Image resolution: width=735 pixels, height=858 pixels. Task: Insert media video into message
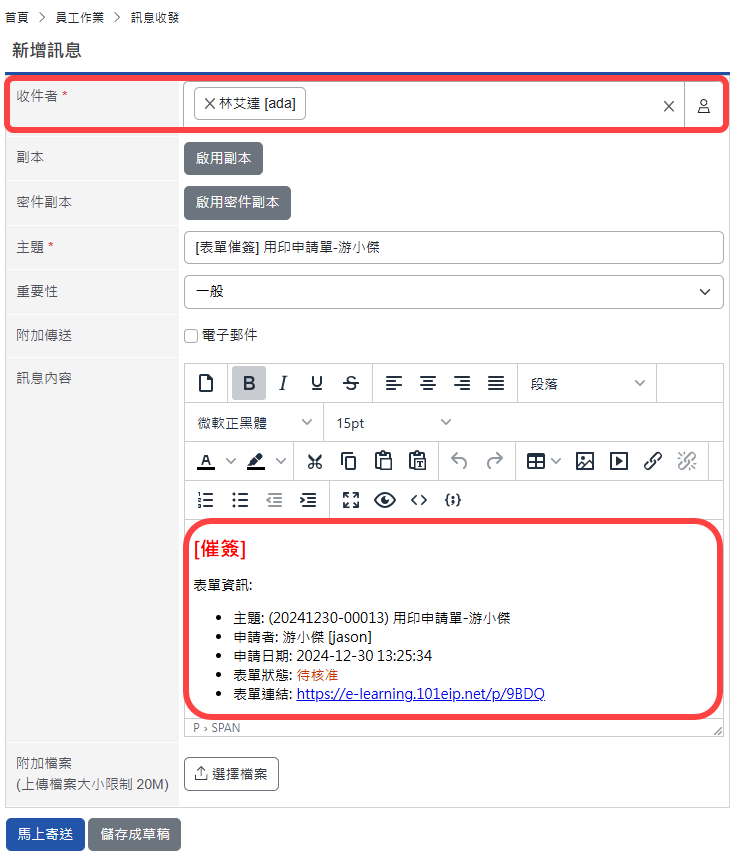618,461
